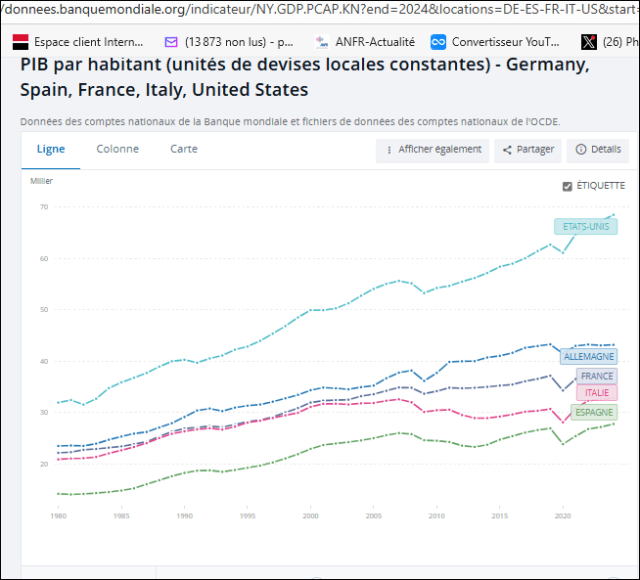This screenshot has height=580, width=640.
Task: Uncheck the ÉTIQUETTE checkbox
Action: 568,186
